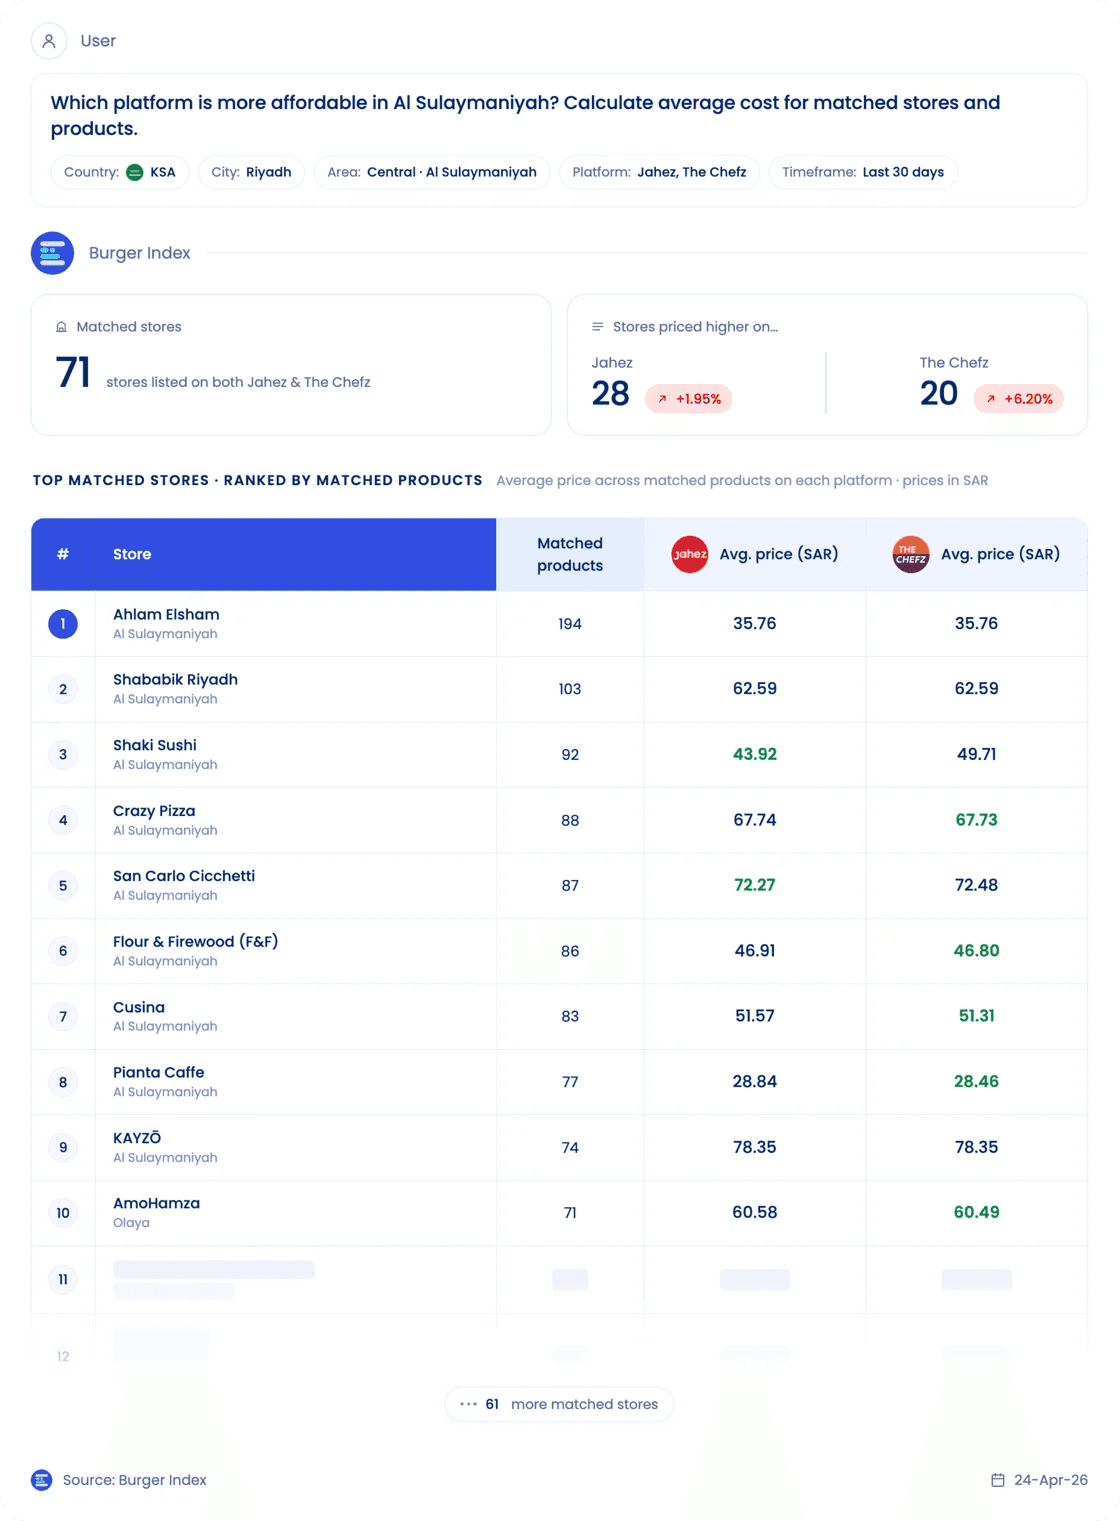
Task: Select Flour & Firewood (F&F) store name
Action: (x=195, y=942)
